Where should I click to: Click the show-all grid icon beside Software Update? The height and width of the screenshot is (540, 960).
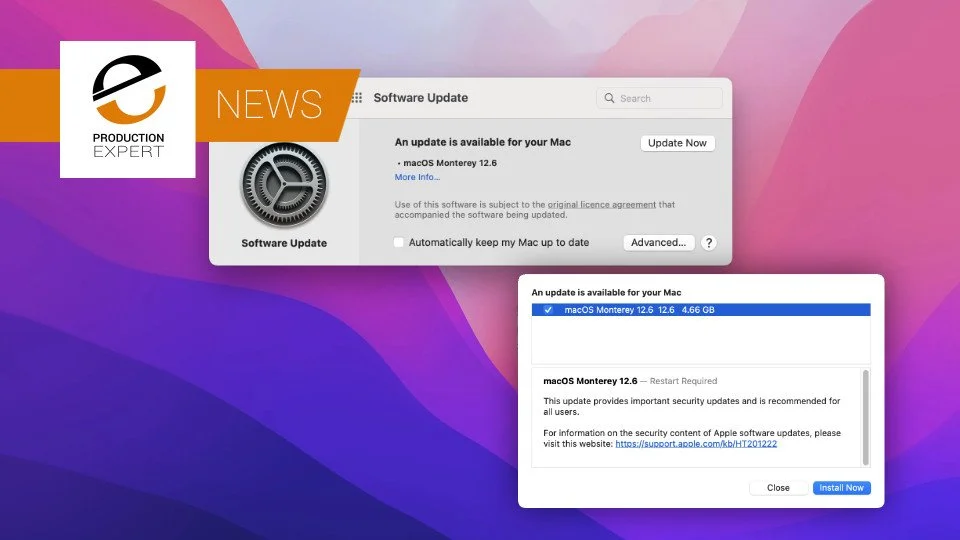point(357,97)
